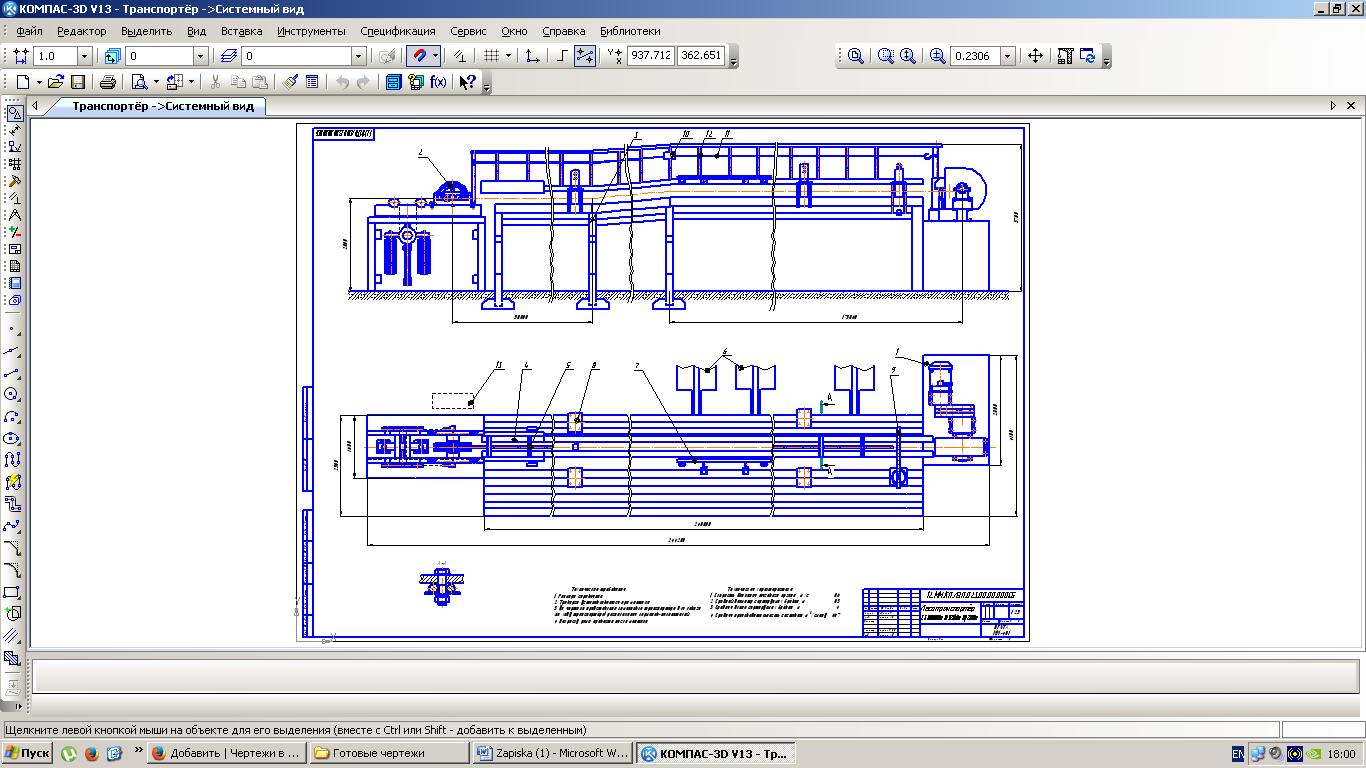The image size is (1366, 768).
Task: Click the Paste clipboard icon
Action: coord(260,82)
